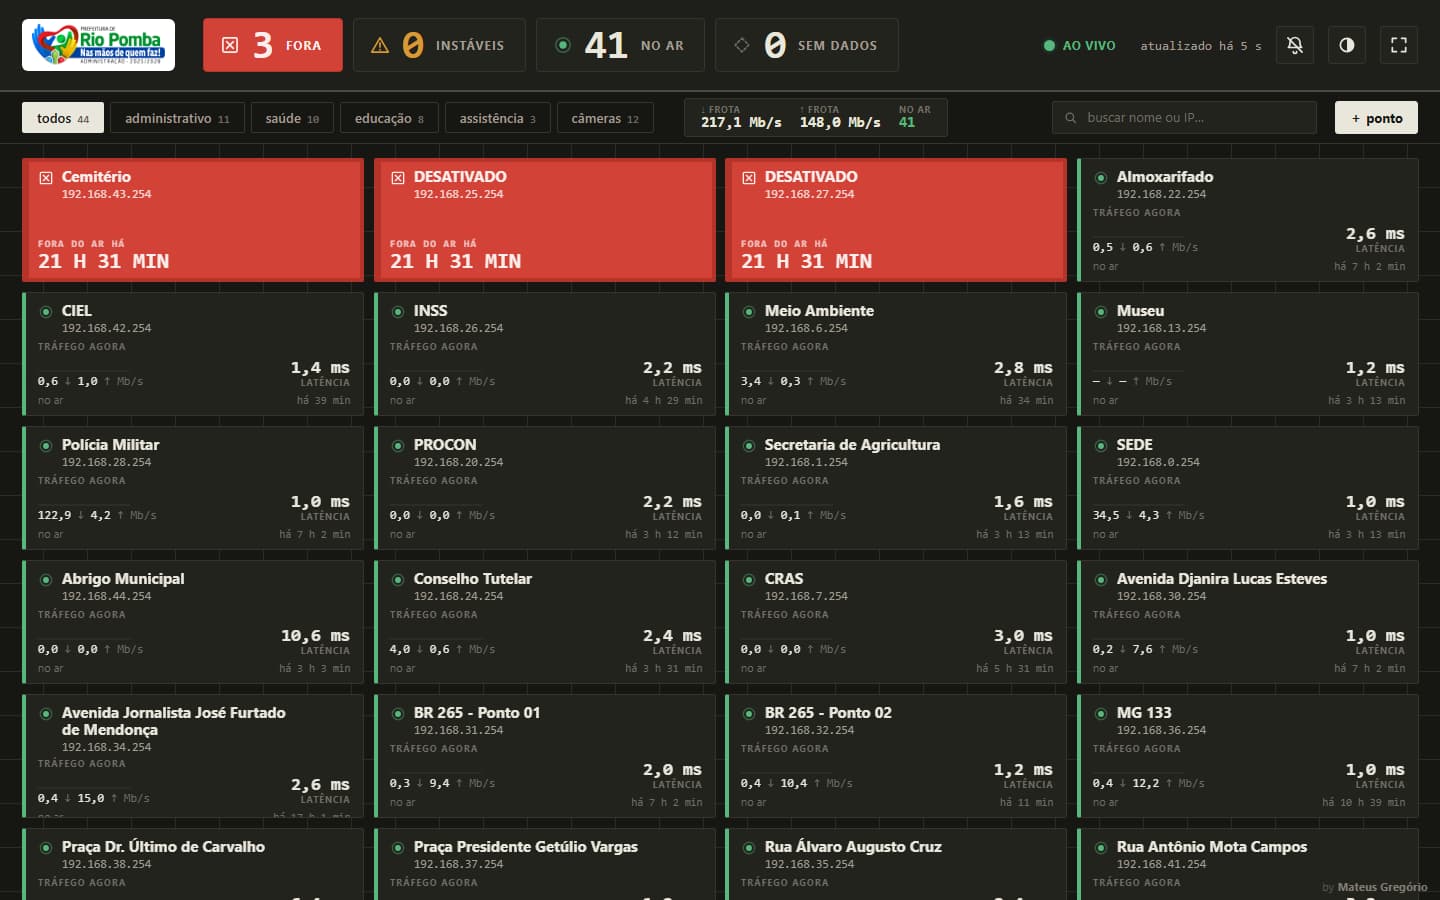Click online status icon for MG 133
Image resolution: width=1440 pixels, height=900 pixels.
(1101, 713)
